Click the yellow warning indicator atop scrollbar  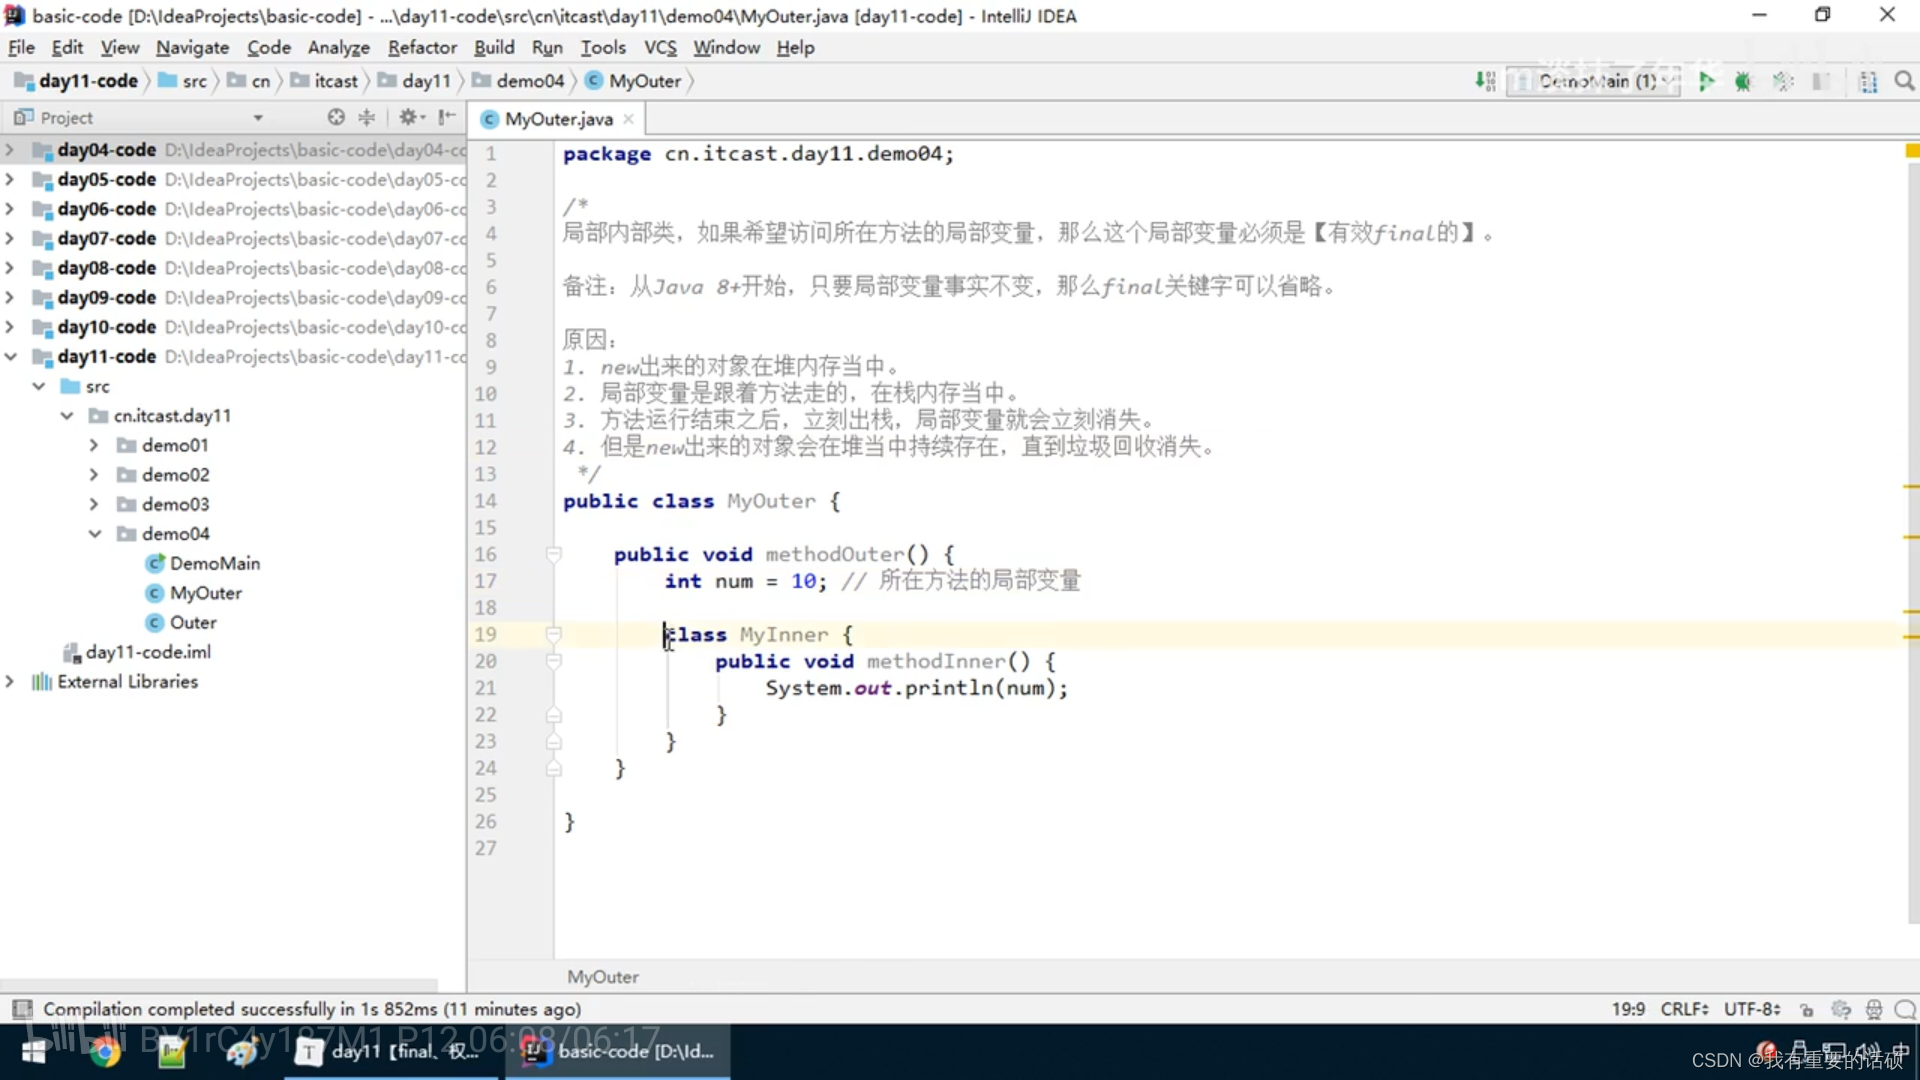(1911, 151)
